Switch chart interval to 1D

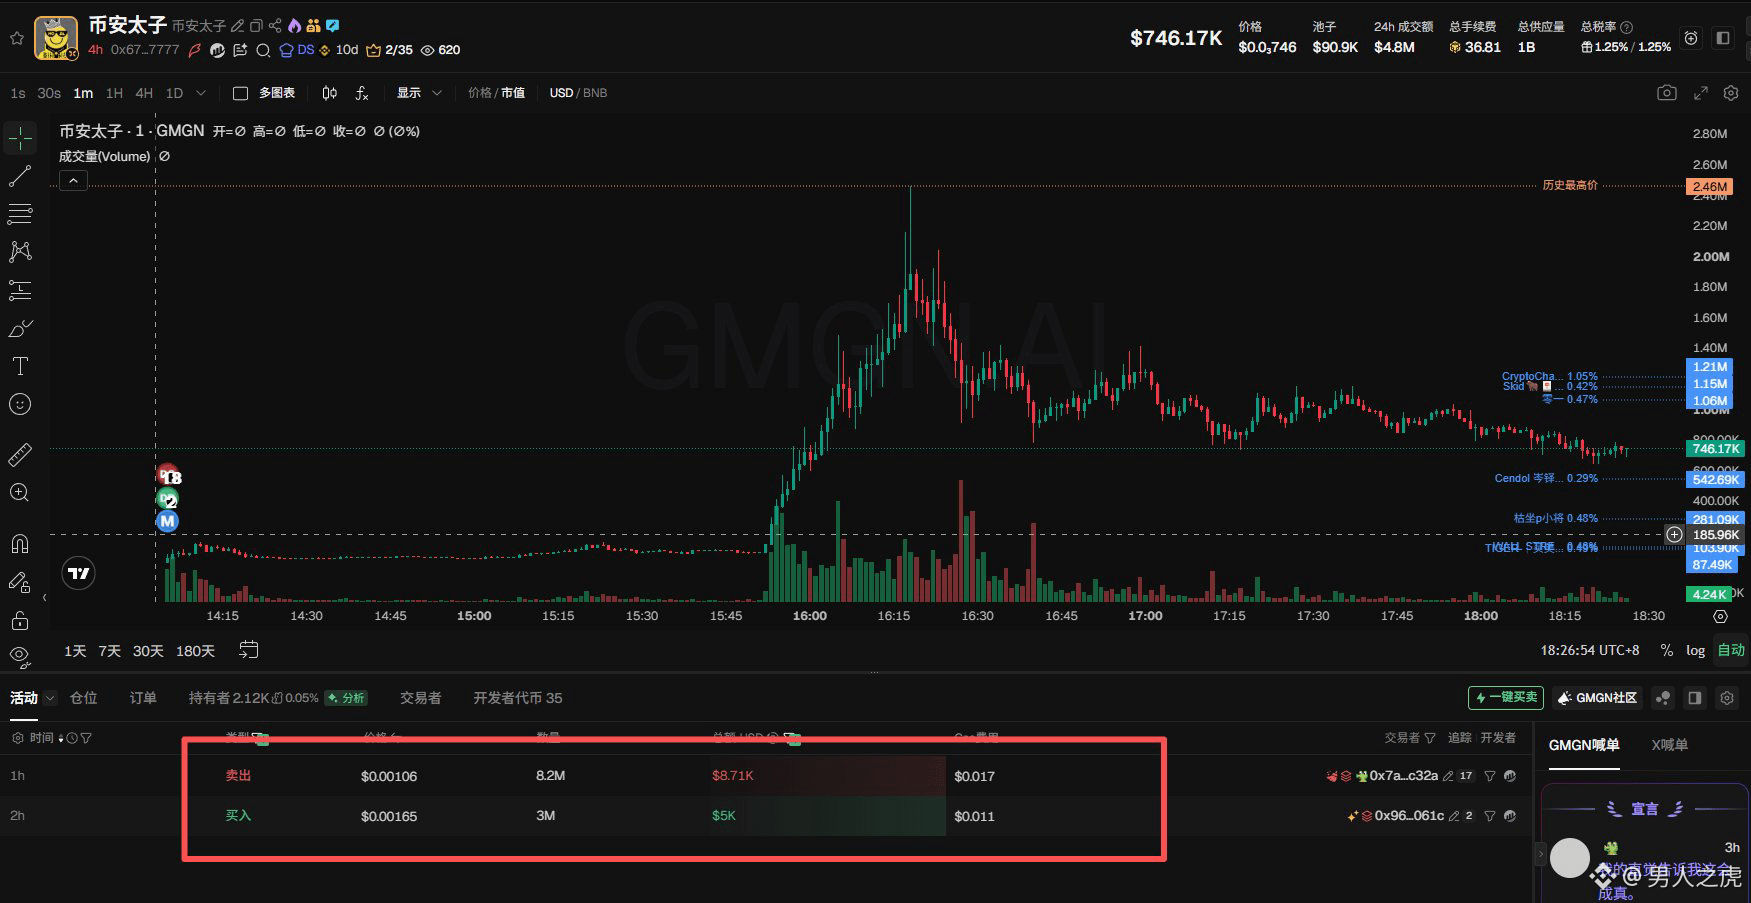[174, 93]
